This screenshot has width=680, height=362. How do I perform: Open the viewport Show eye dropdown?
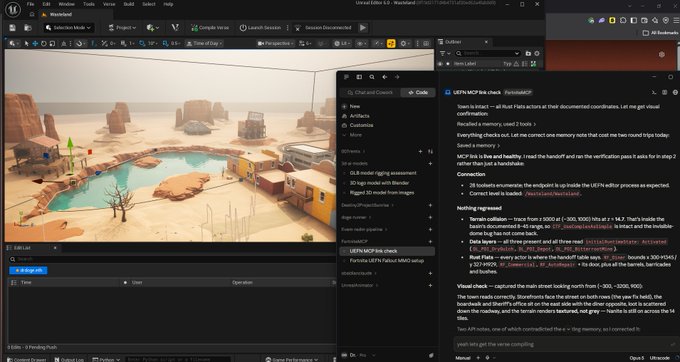pyautogui.click(x=361, y=43)
